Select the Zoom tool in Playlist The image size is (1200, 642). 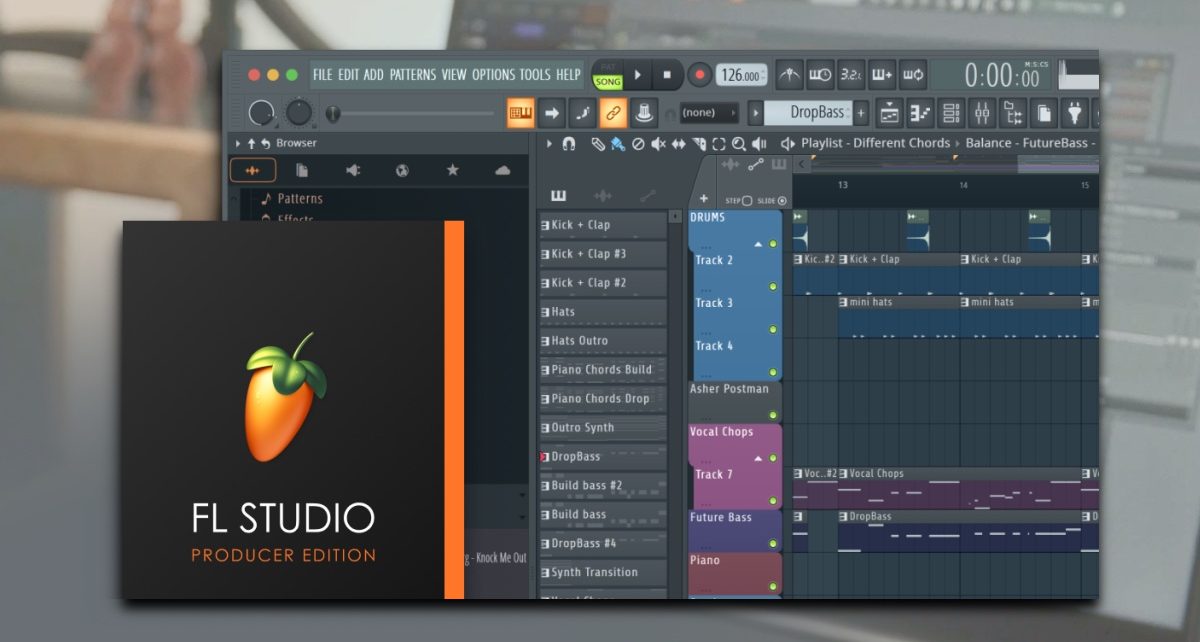738,144
